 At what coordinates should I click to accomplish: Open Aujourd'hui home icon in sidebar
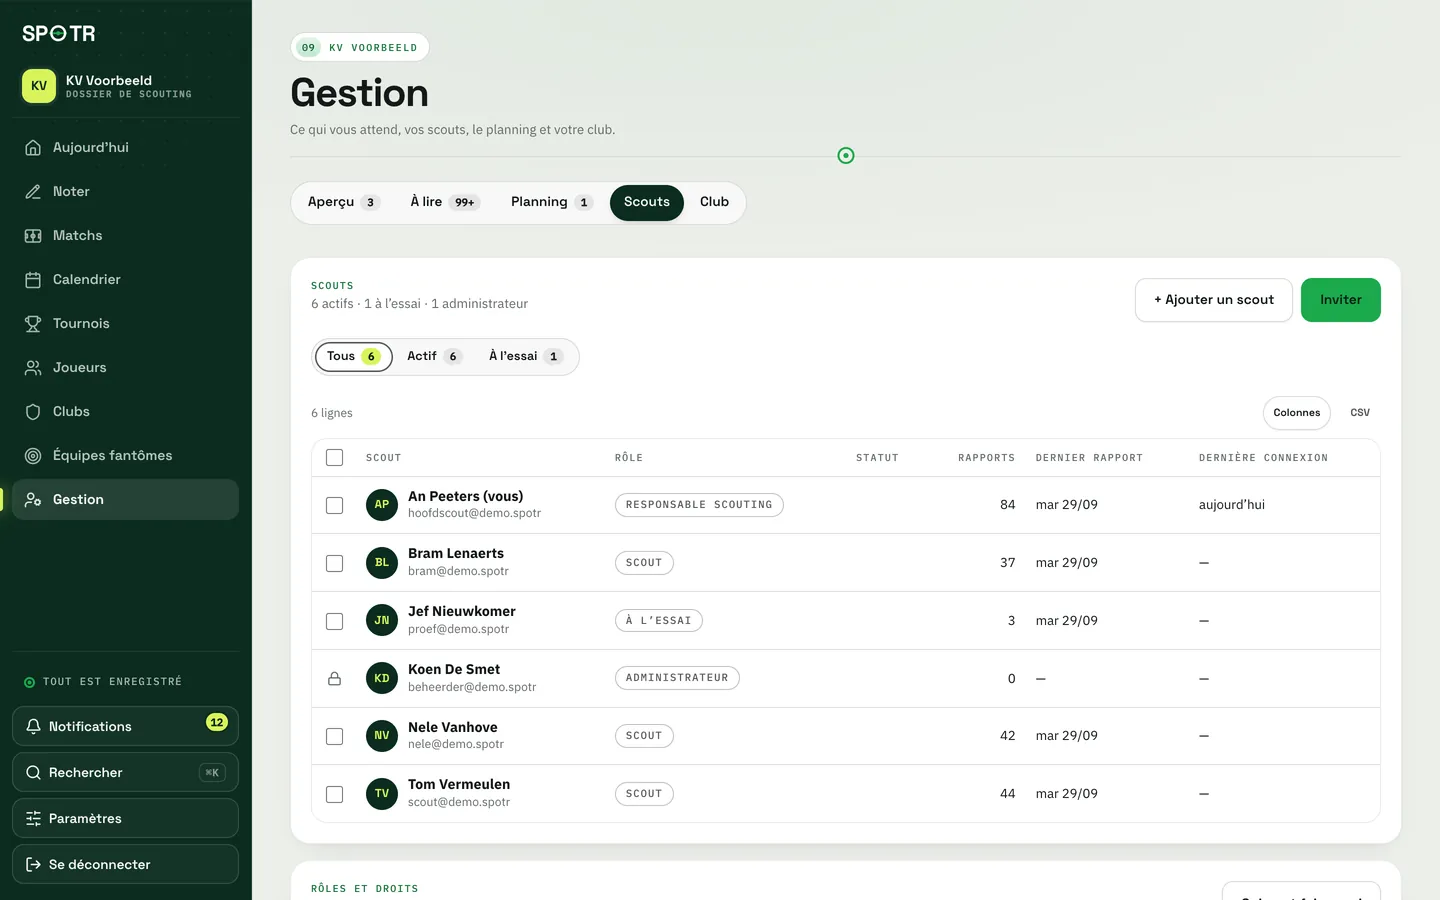click(33, 147)
